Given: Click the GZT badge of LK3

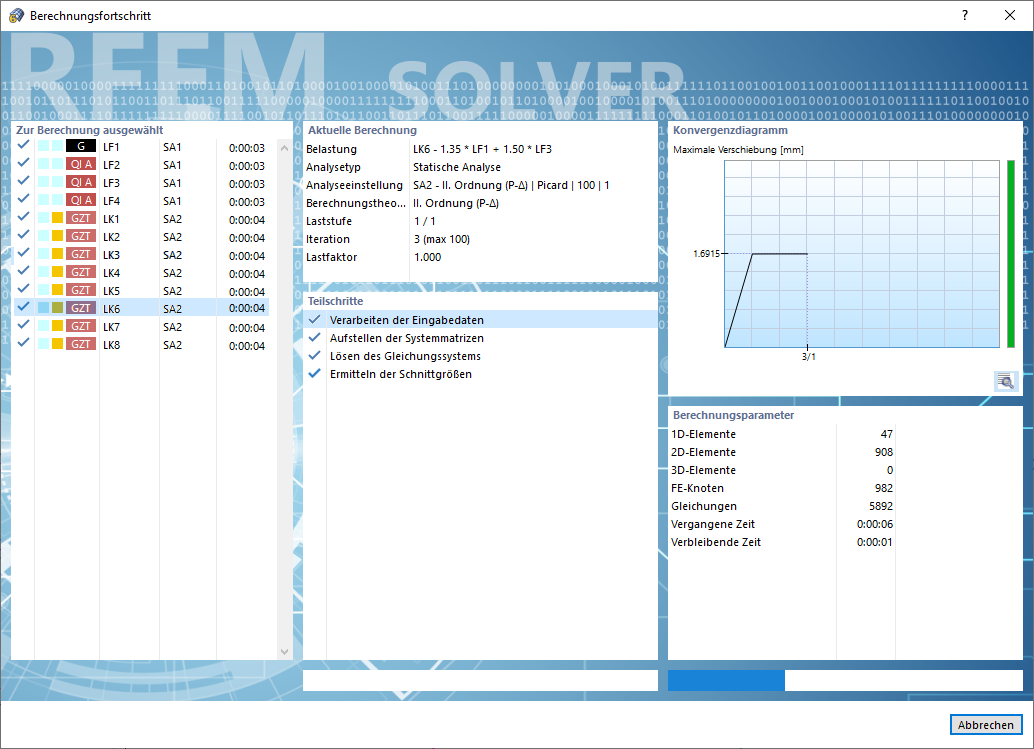Looking at the screenshot, I should (80, 254).
